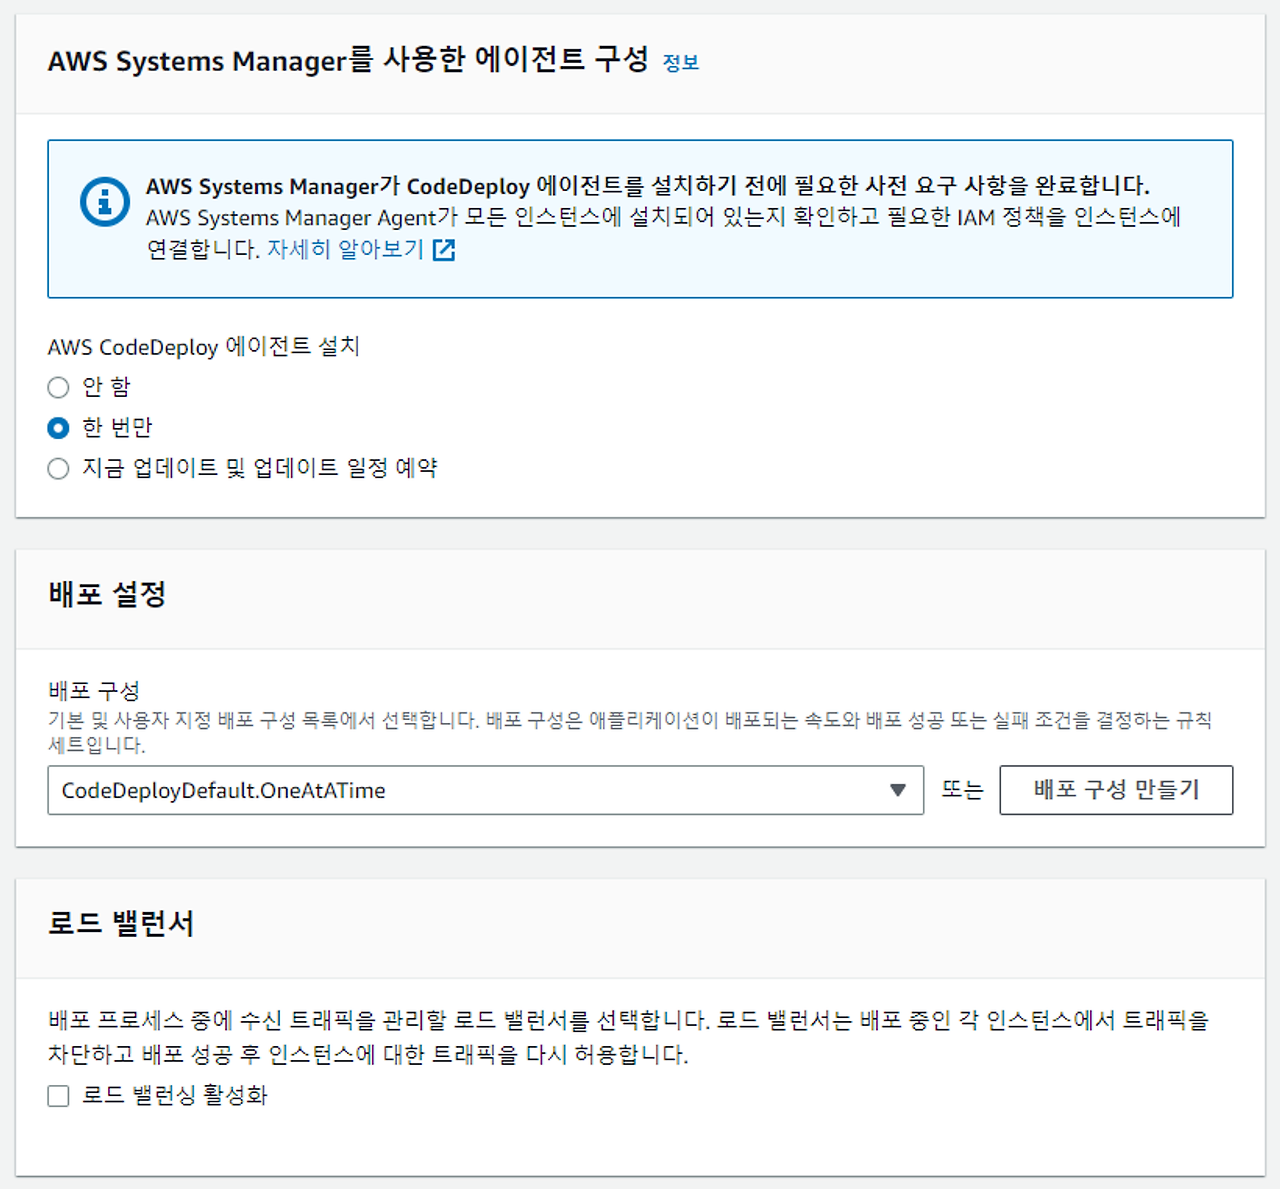Enable the 로드 밸런싱 활성화 checkbox
Viewport: 1280px width, 1189px height.
pyautogui.click(x=58, y=1096)
